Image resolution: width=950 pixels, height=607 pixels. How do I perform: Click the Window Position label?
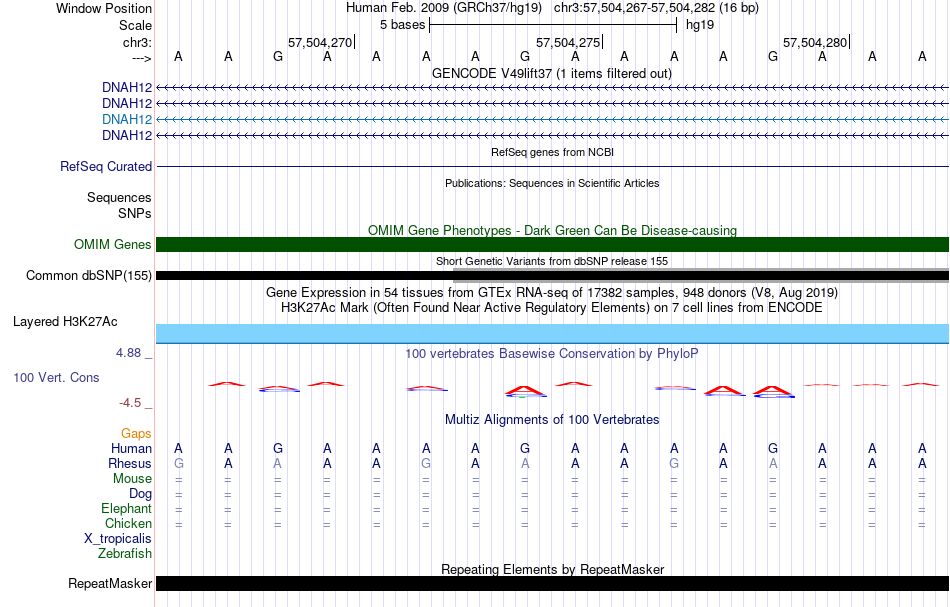coord(104,8)
